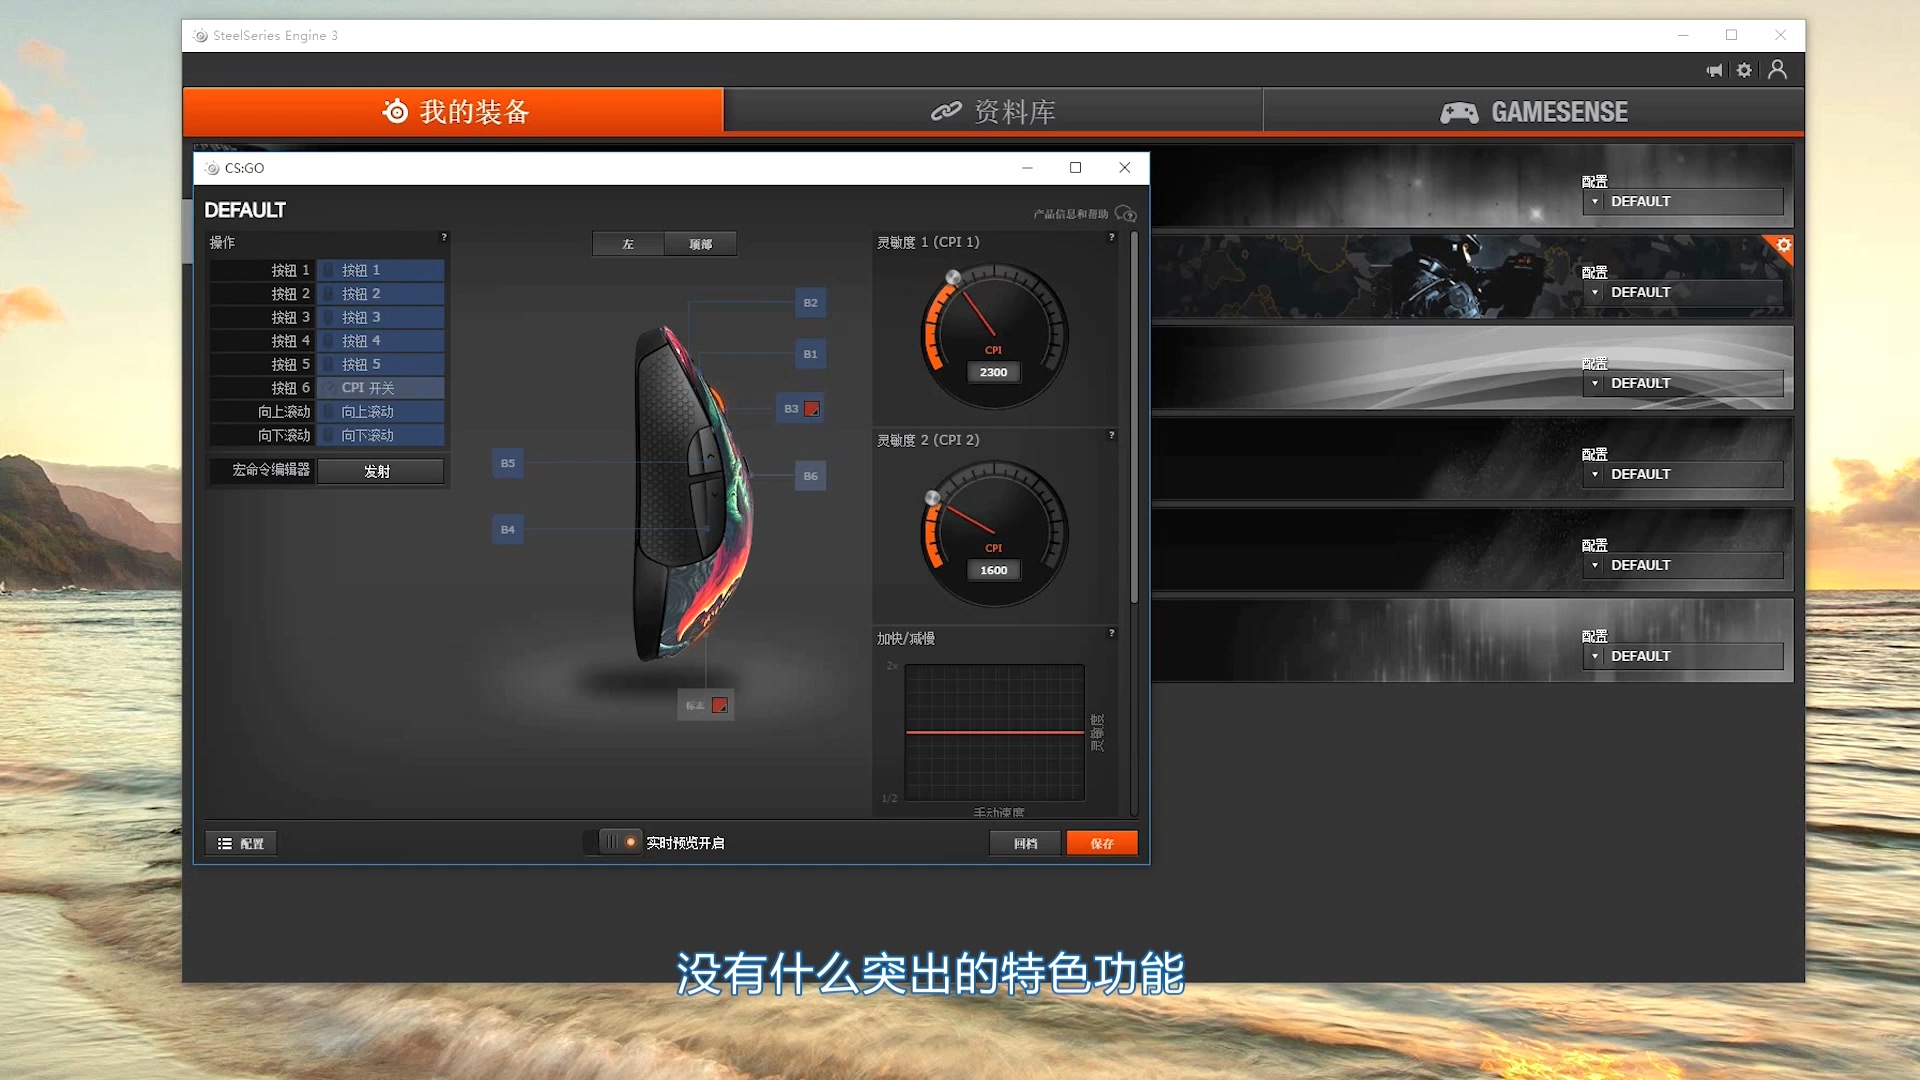
Task: Click the B3 illumination color swatch
Action: coord(812,409)
